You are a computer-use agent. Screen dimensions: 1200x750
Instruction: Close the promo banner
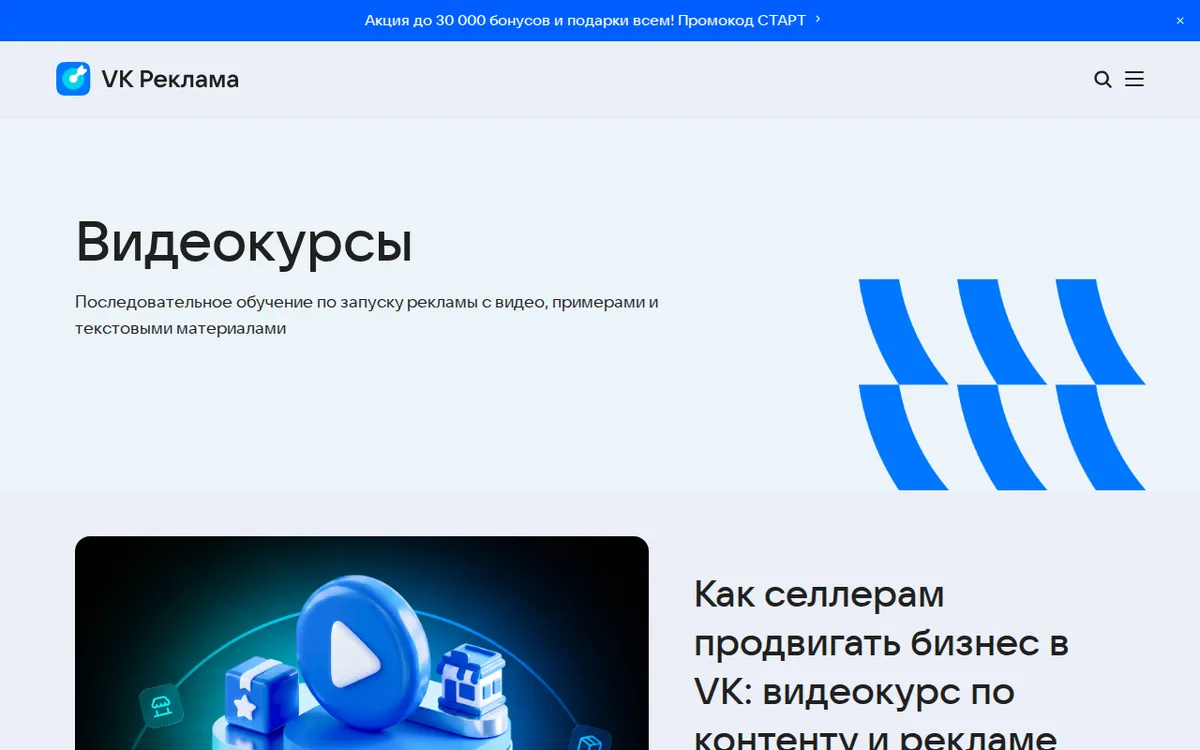point(1180,20)
